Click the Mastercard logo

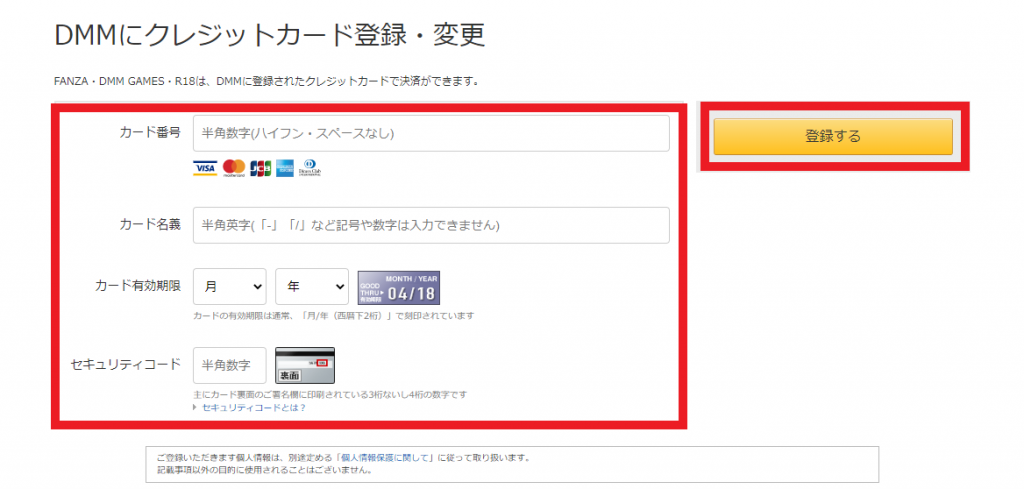coord(234,168)
